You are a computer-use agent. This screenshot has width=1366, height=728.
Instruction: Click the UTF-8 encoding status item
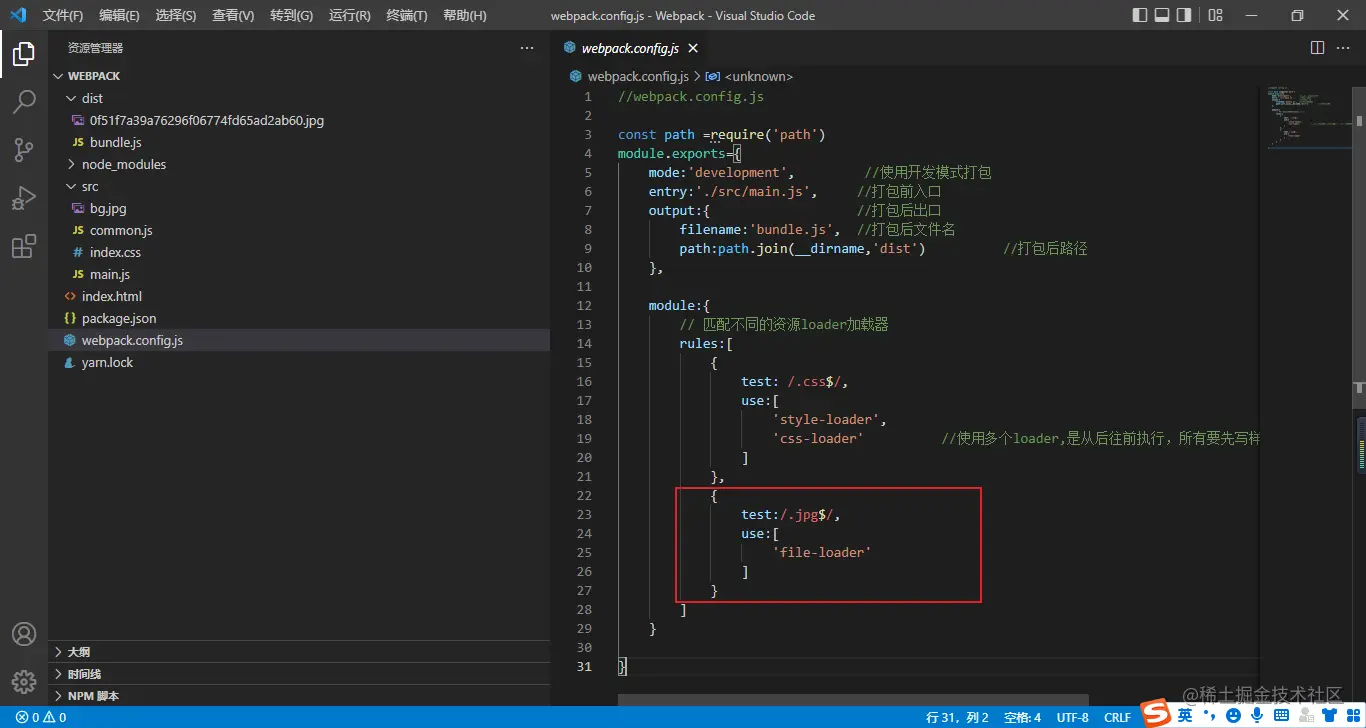click(1072, 717)
